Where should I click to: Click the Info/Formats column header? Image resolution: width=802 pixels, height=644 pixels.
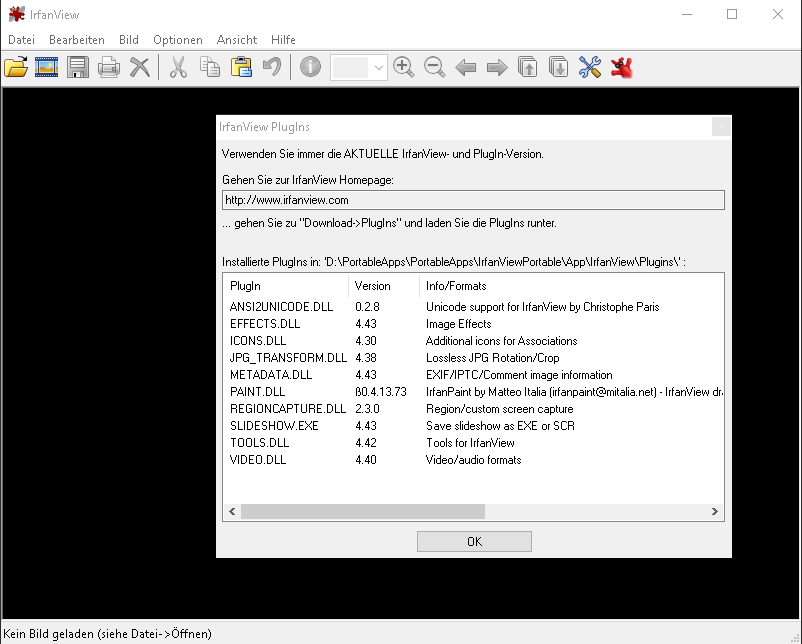pyautogui.click(x=571, y=286)
